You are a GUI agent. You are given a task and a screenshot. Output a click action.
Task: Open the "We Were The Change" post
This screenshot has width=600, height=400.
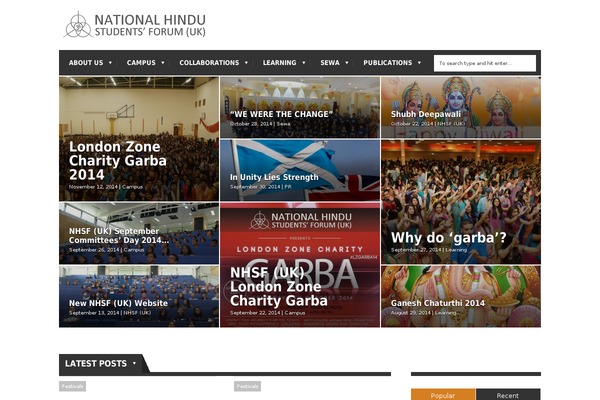(281, 114)
